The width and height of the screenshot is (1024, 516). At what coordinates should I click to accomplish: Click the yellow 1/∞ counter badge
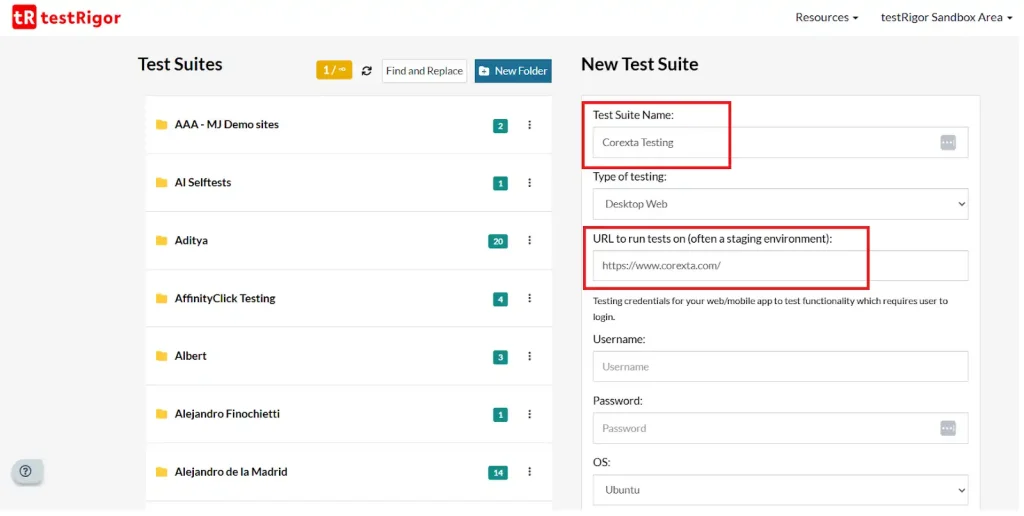pos(334,70)
